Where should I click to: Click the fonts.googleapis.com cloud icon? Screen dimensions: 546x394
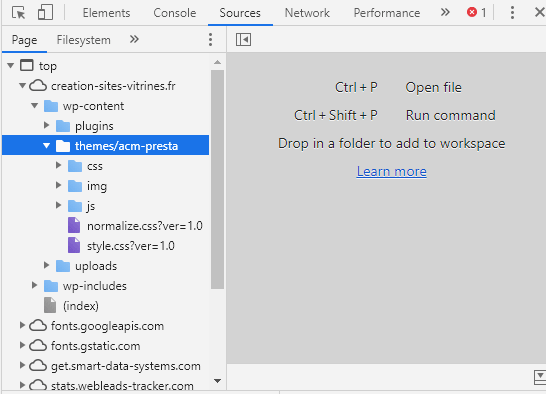click(x=38, y=325)
